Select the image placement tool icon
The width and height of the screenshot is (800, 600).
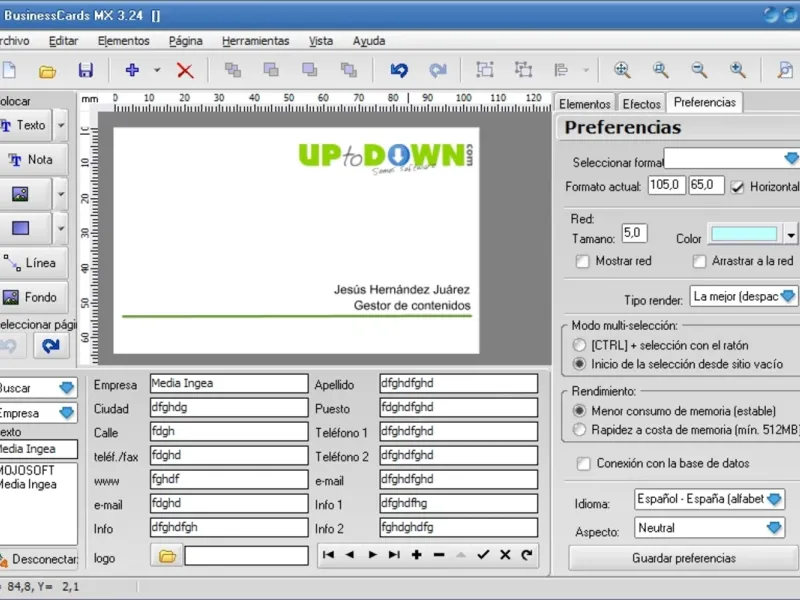click(20, 194)
